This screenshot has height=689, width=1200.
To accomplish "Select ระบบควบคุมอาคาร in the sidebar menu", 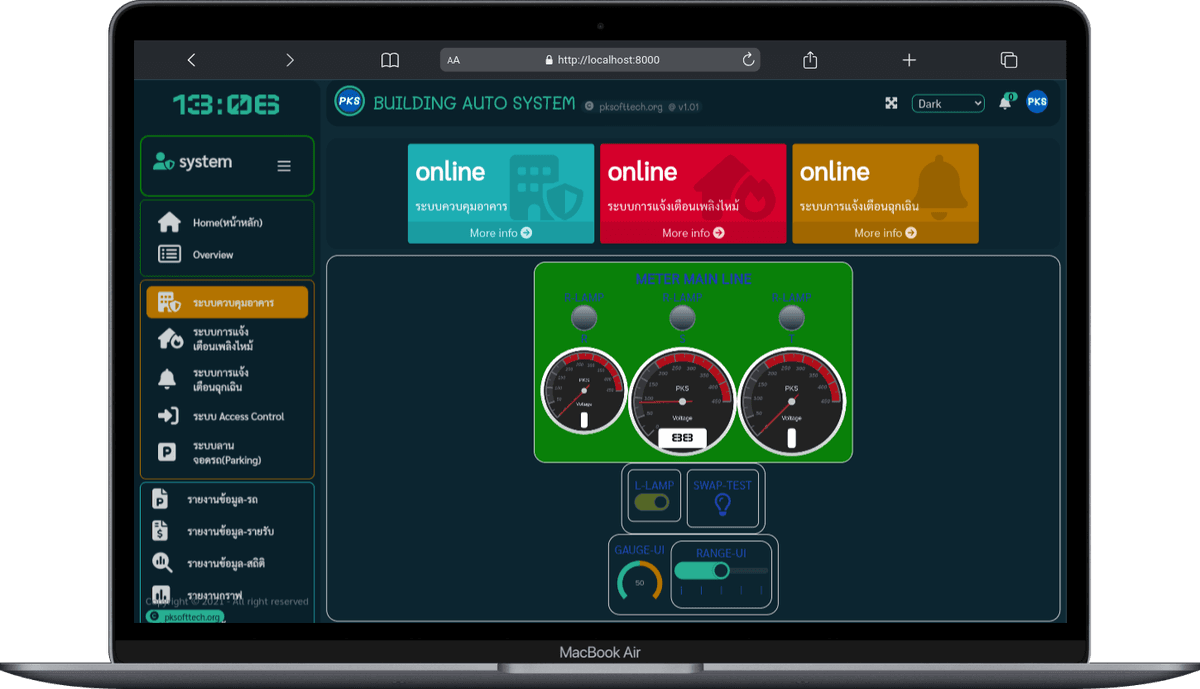I will tap(227, 302).
